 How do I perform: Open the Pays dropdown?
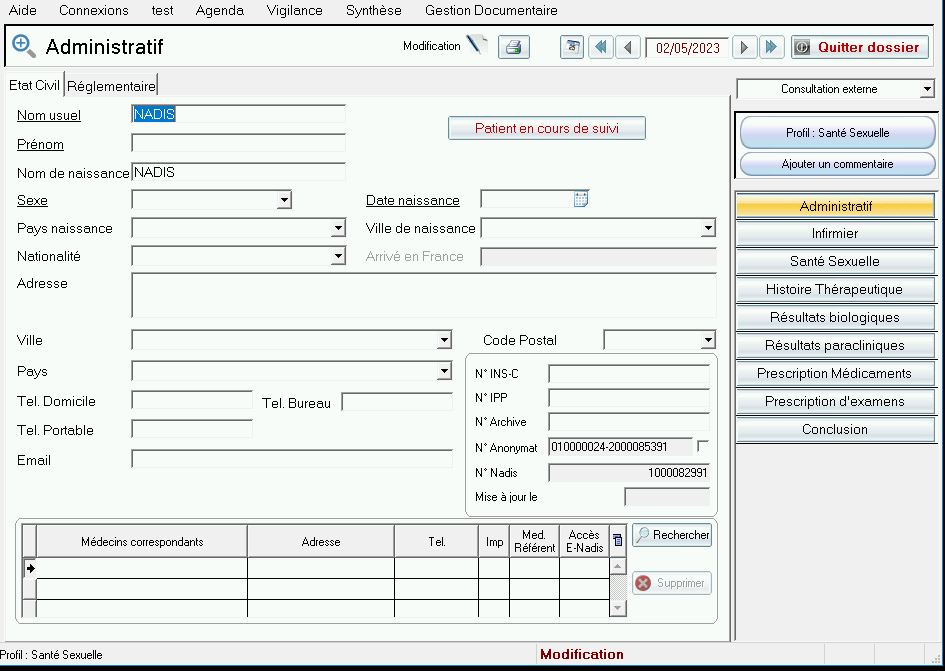[x=444, y=371]
